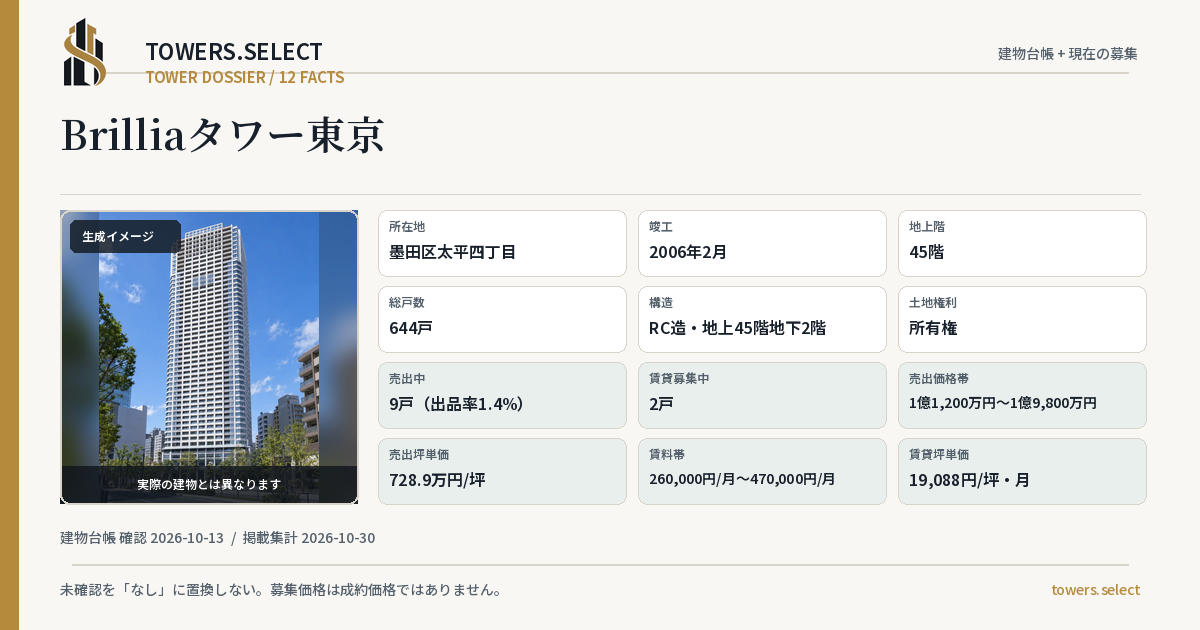1200x630 pixels.
Task: Click the 建物台帳 + 現在の募集 header label
Action: pos(1068,53)
